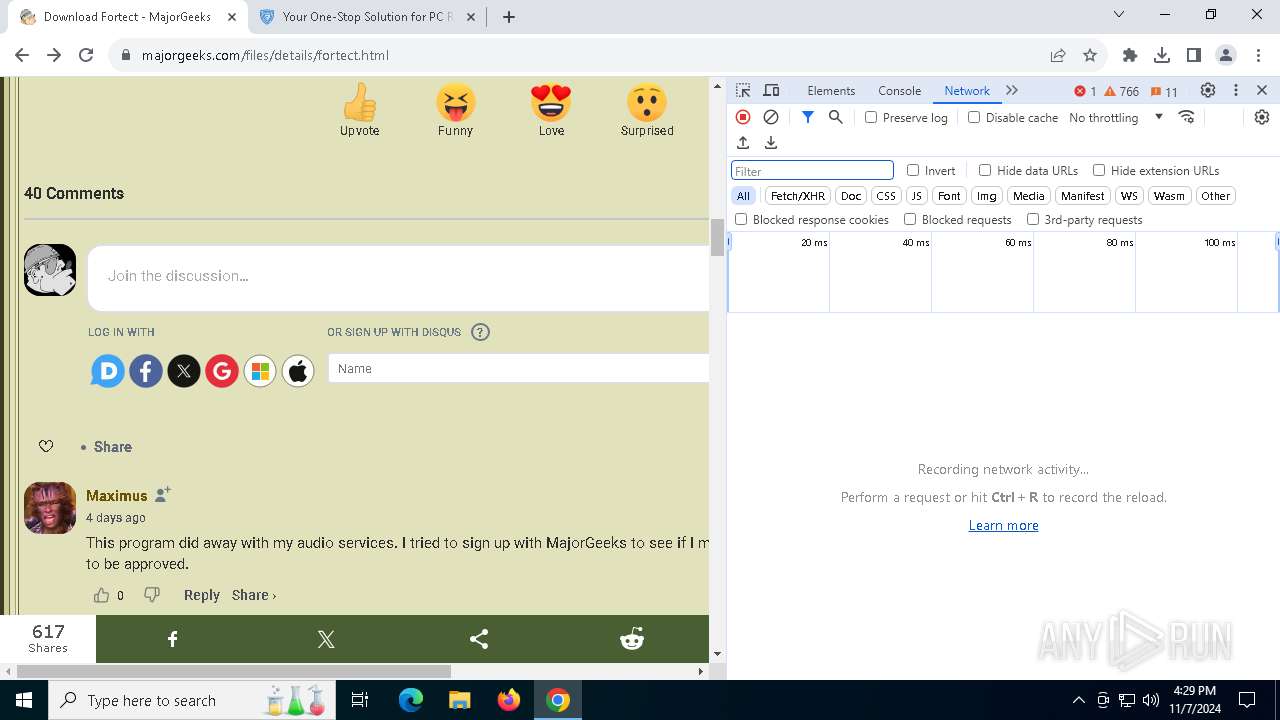The width and height of the screenshot is (1280, 720).
Task: Log in with Facebook icon
Action: tap(146, 372)
